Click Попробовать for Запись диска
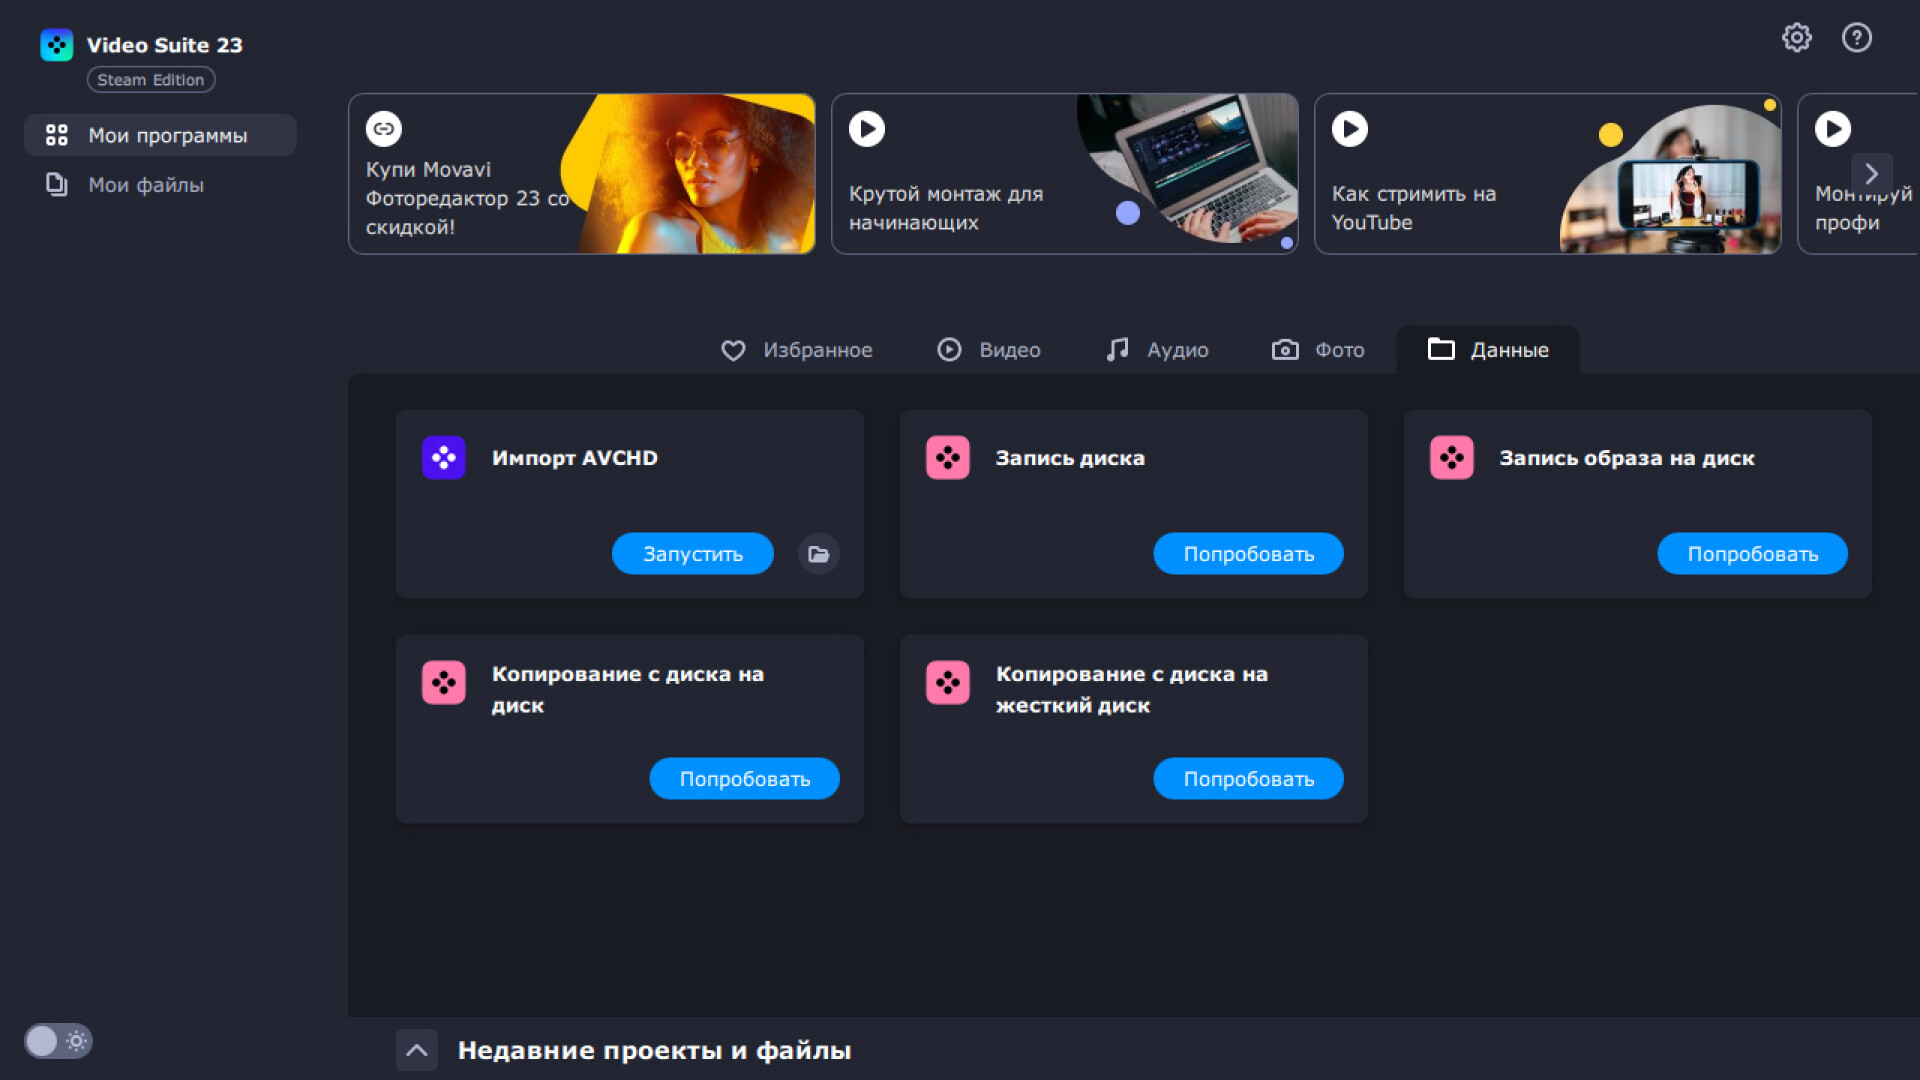This screenshot has height=1080, width=1920. (x=1248, y=554)
